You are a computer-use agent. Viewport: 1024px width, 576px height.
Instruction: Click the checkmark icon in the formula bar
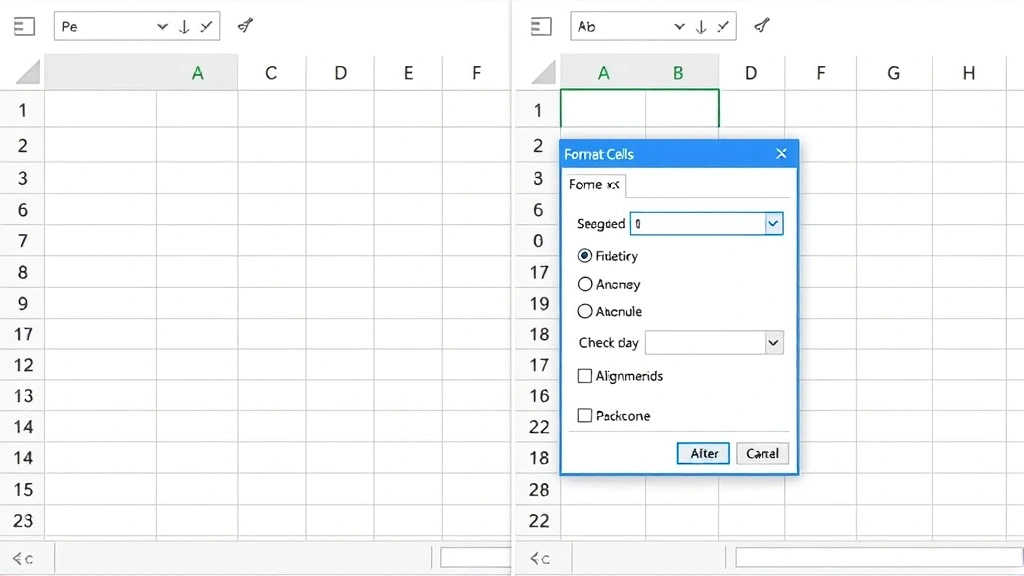(207, 26)
